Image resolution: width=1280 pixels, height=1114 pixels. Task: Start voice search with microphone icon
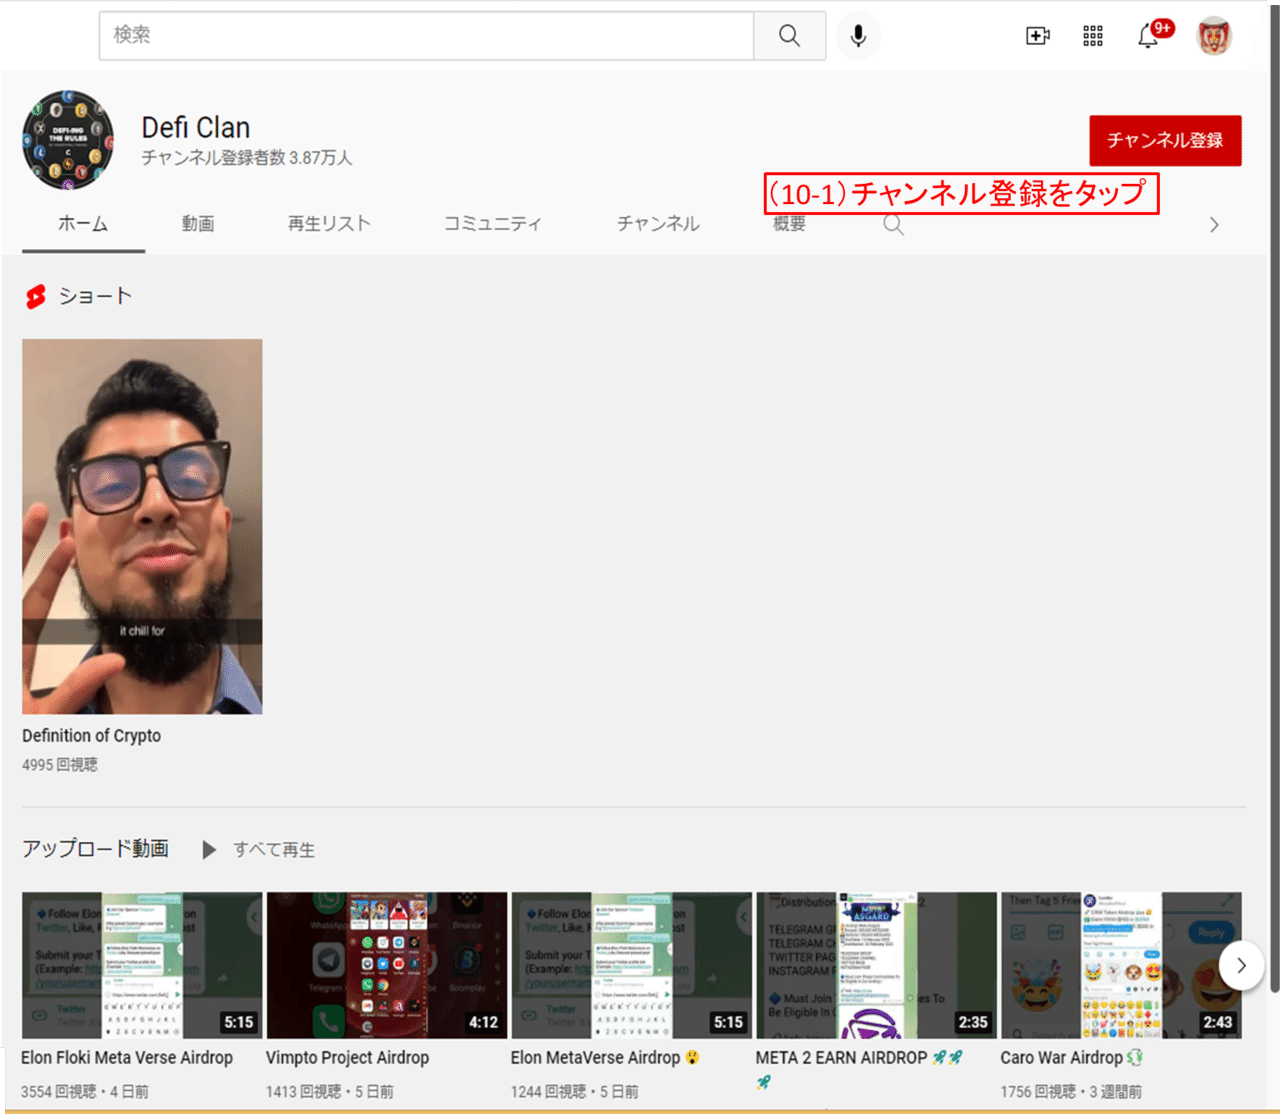(858, 36)
